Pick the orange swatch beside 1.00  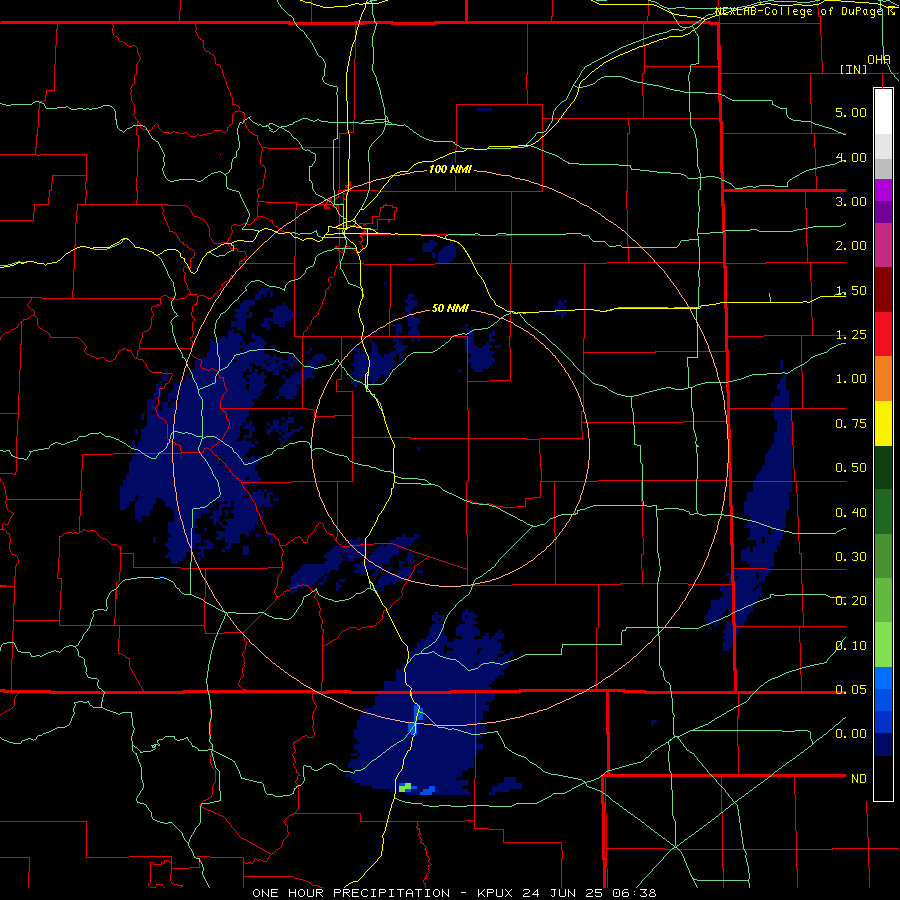point(883,379)
